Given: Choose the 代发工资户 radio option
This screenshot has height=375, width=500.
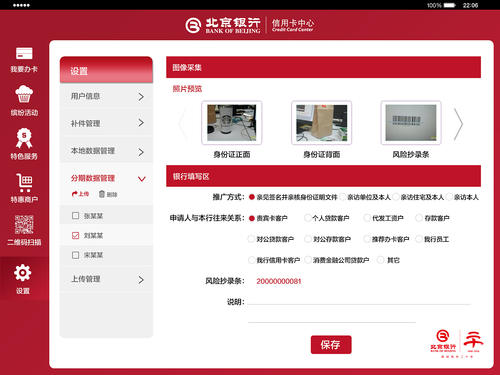Looking at the screenshot, I should (x=367, y=218).
